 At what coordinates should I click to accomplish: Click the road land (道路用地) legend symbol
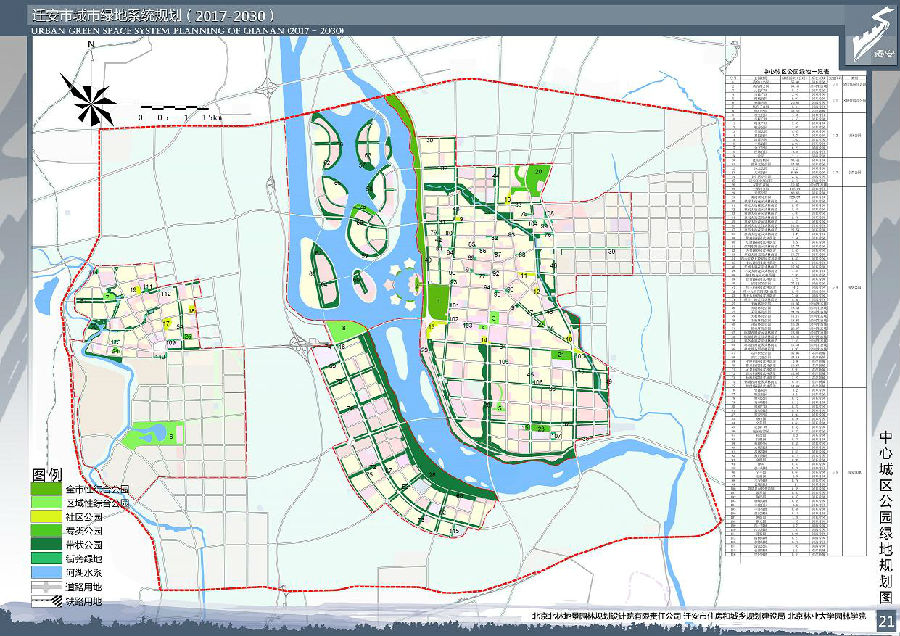click(47, 588)
